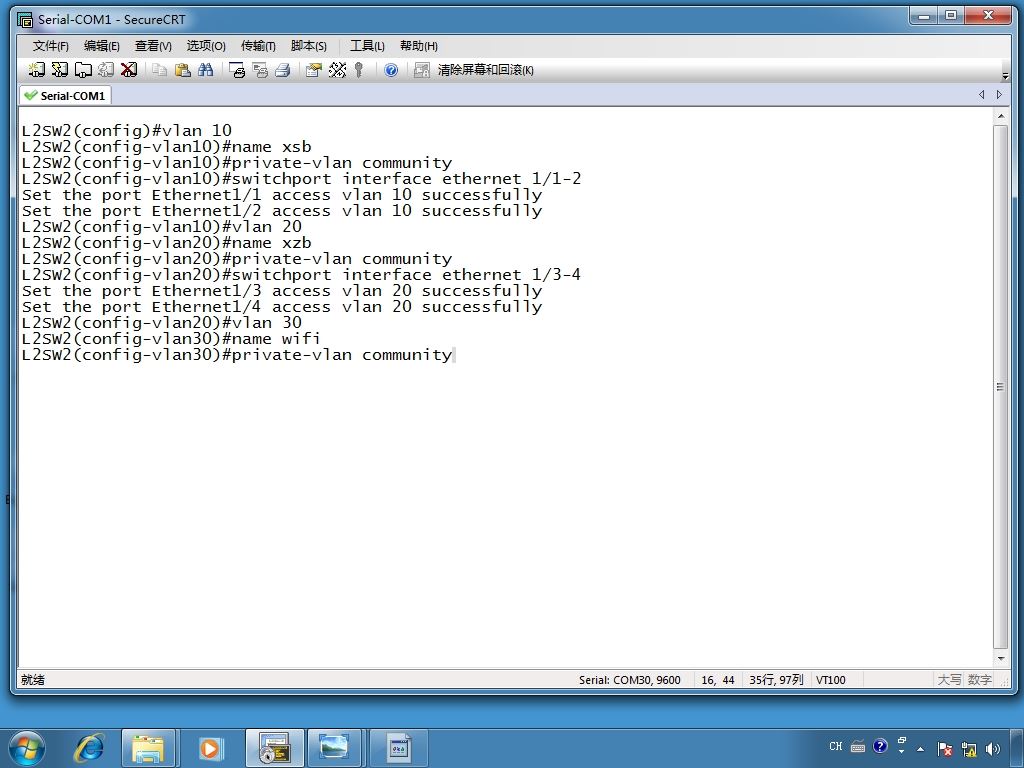Viewport: 1024px width, 768px height.
Task: Open the Windows Start button
Action: coord(27,748)
